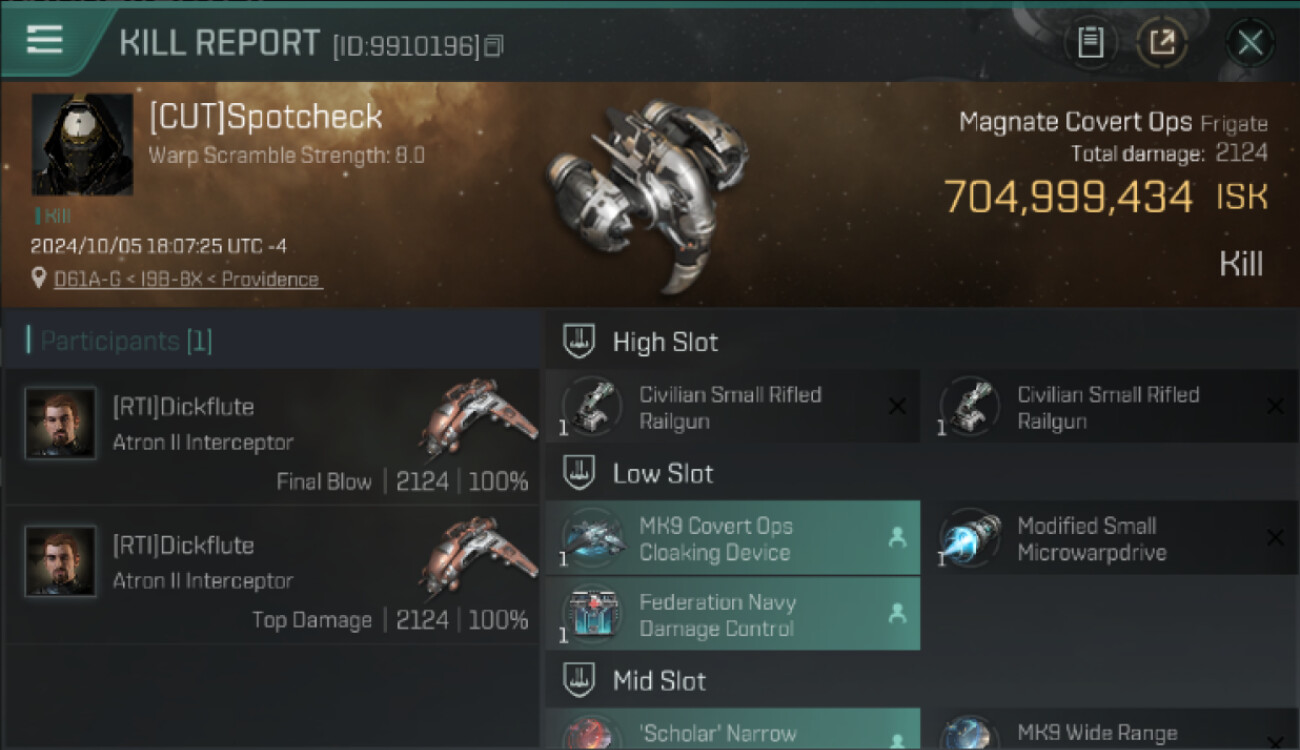Screen dimensions: 1300x750
Task: Share kill report via export icon
Action: click(1162, 43)
